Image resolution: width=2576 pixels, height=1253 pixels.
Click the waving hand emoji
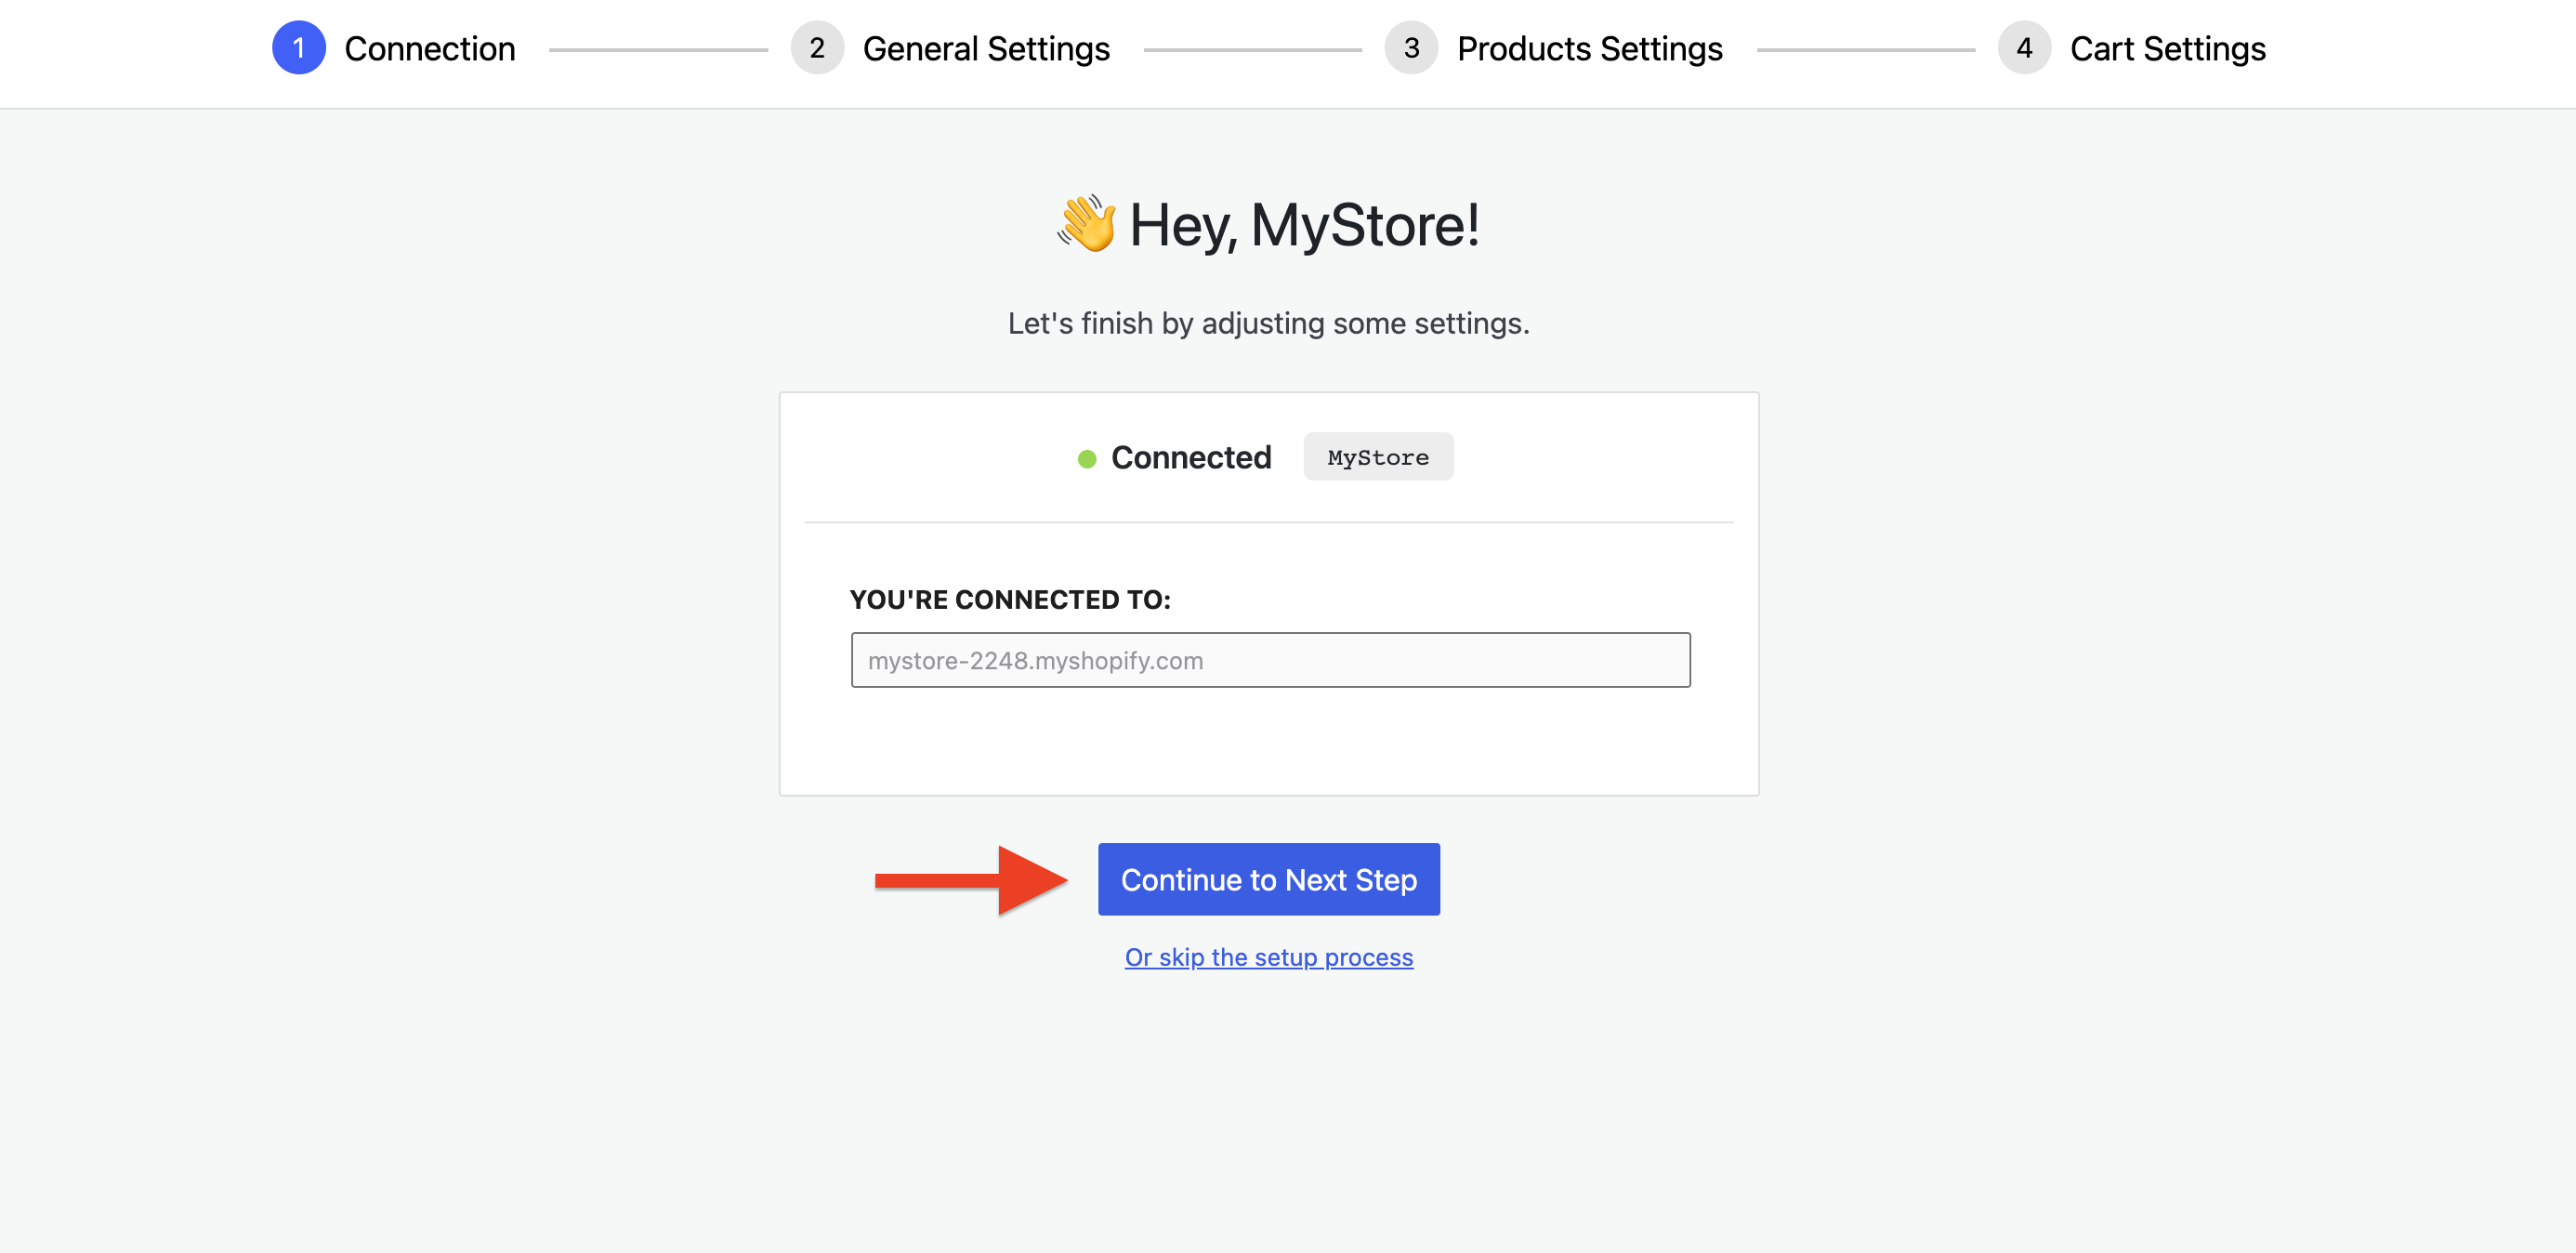tap(1087, 223)
